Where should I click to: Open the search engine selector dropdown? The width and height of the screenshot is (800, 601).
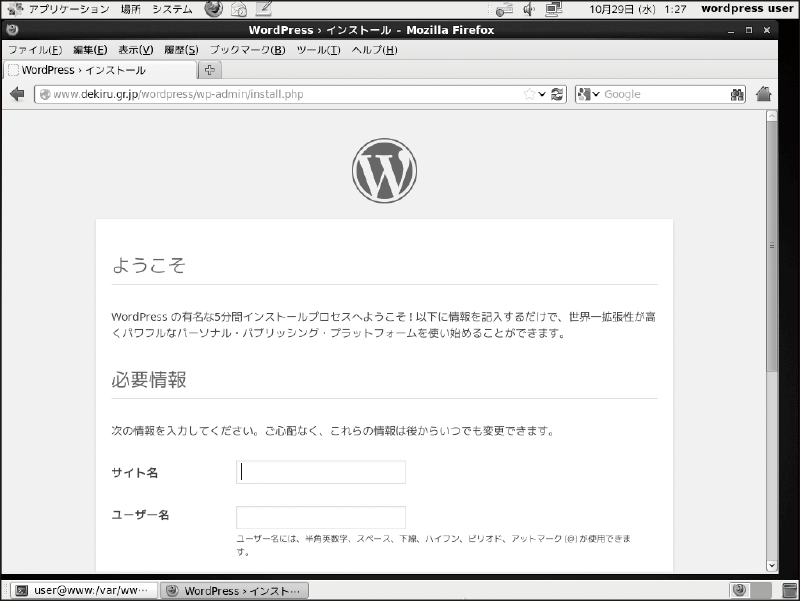(588, 94)
